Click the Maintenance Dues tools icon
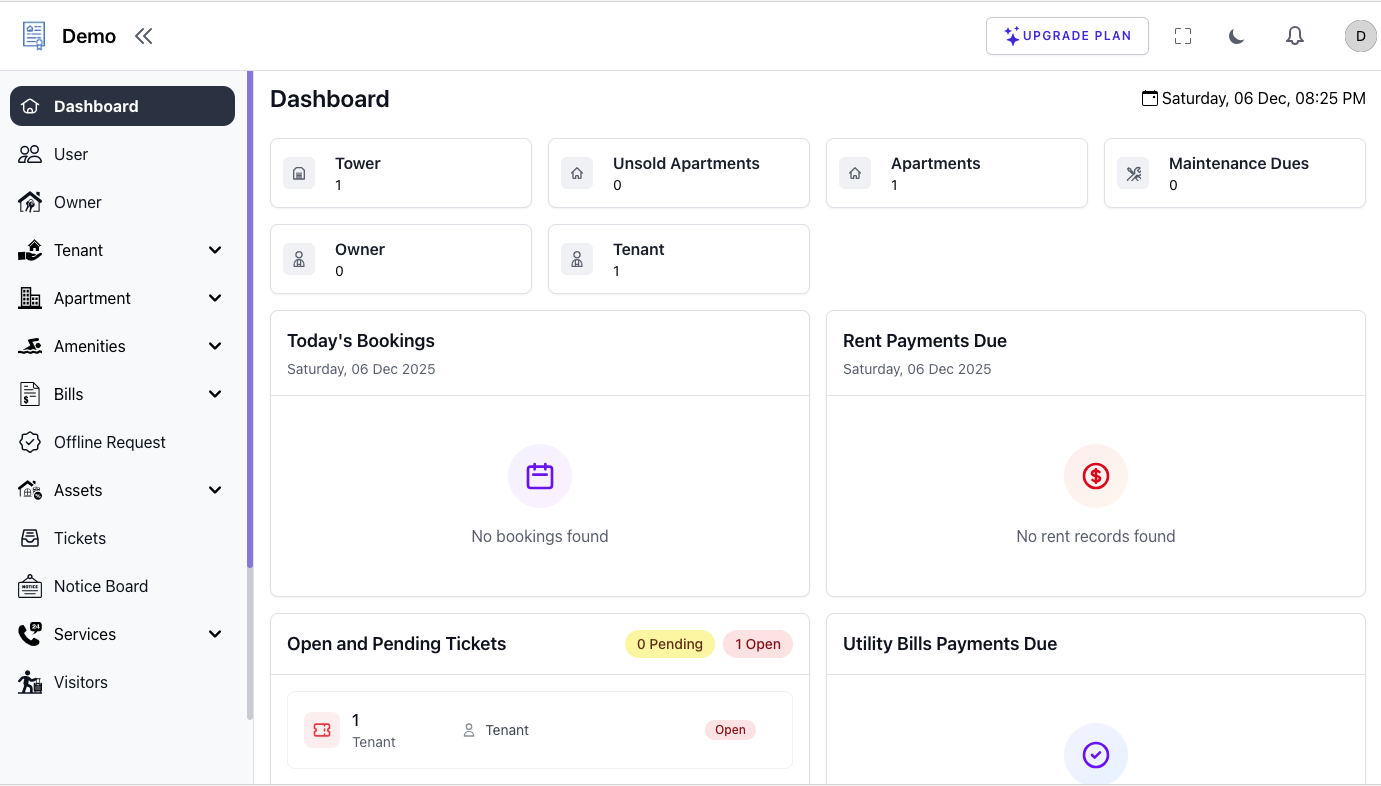The height and width of the screenshot is (786, 1381). tap(1133, 172)
